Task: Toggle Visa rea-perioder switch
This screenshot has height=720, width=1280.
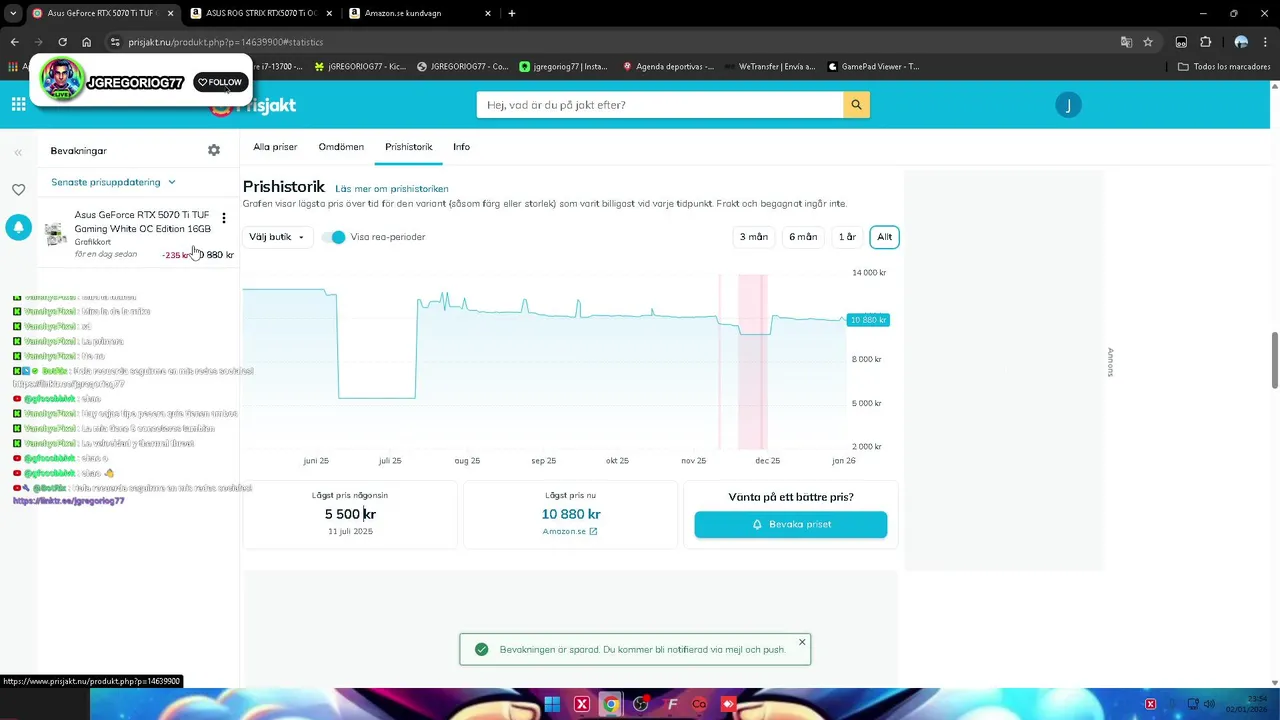Action: click(334, 237)
